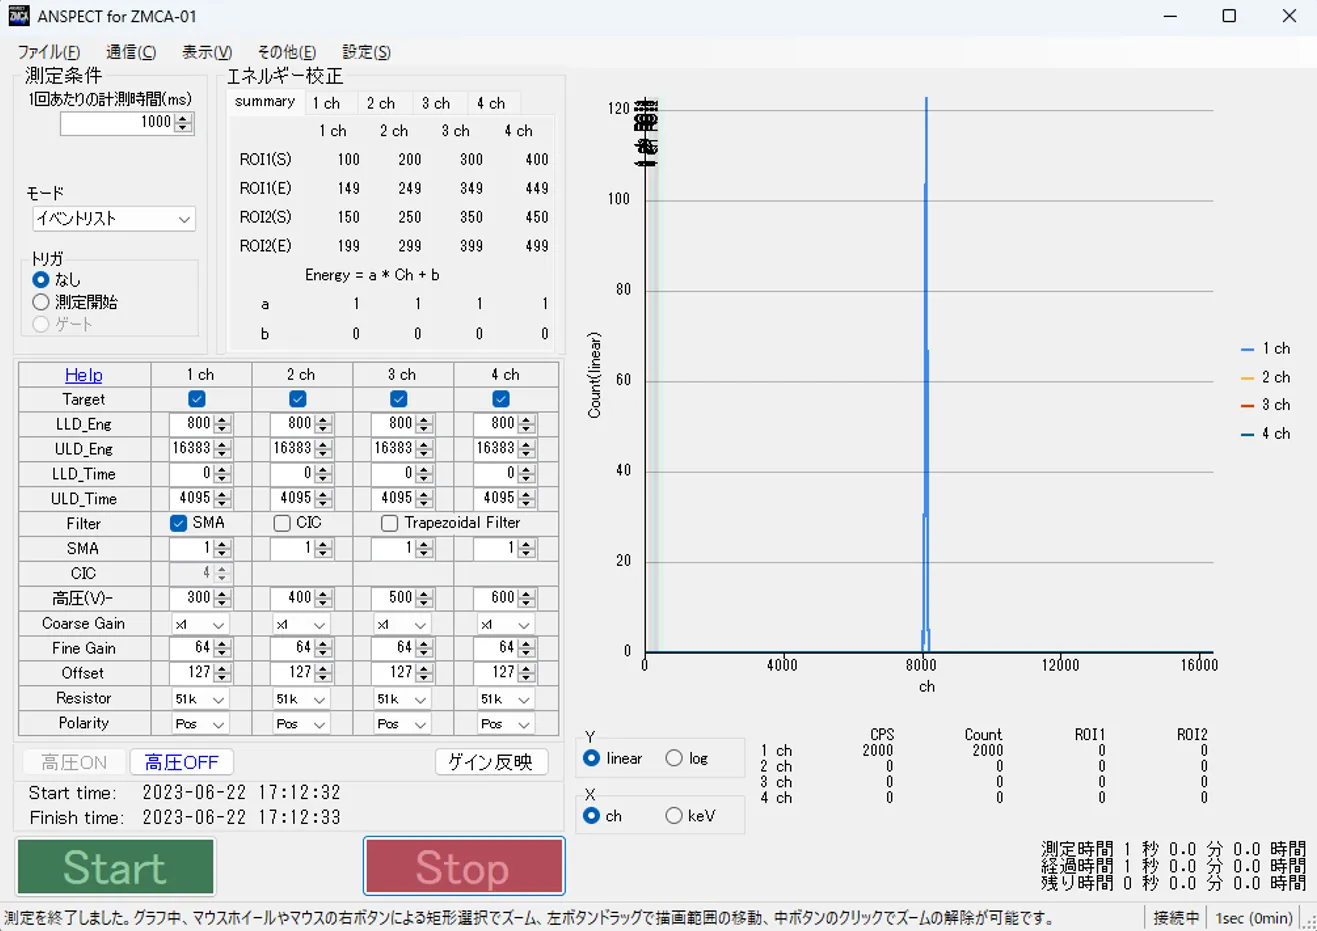Enable the CIC filter checkbox
Viewport: 1317px width, 931px height.
282,523
